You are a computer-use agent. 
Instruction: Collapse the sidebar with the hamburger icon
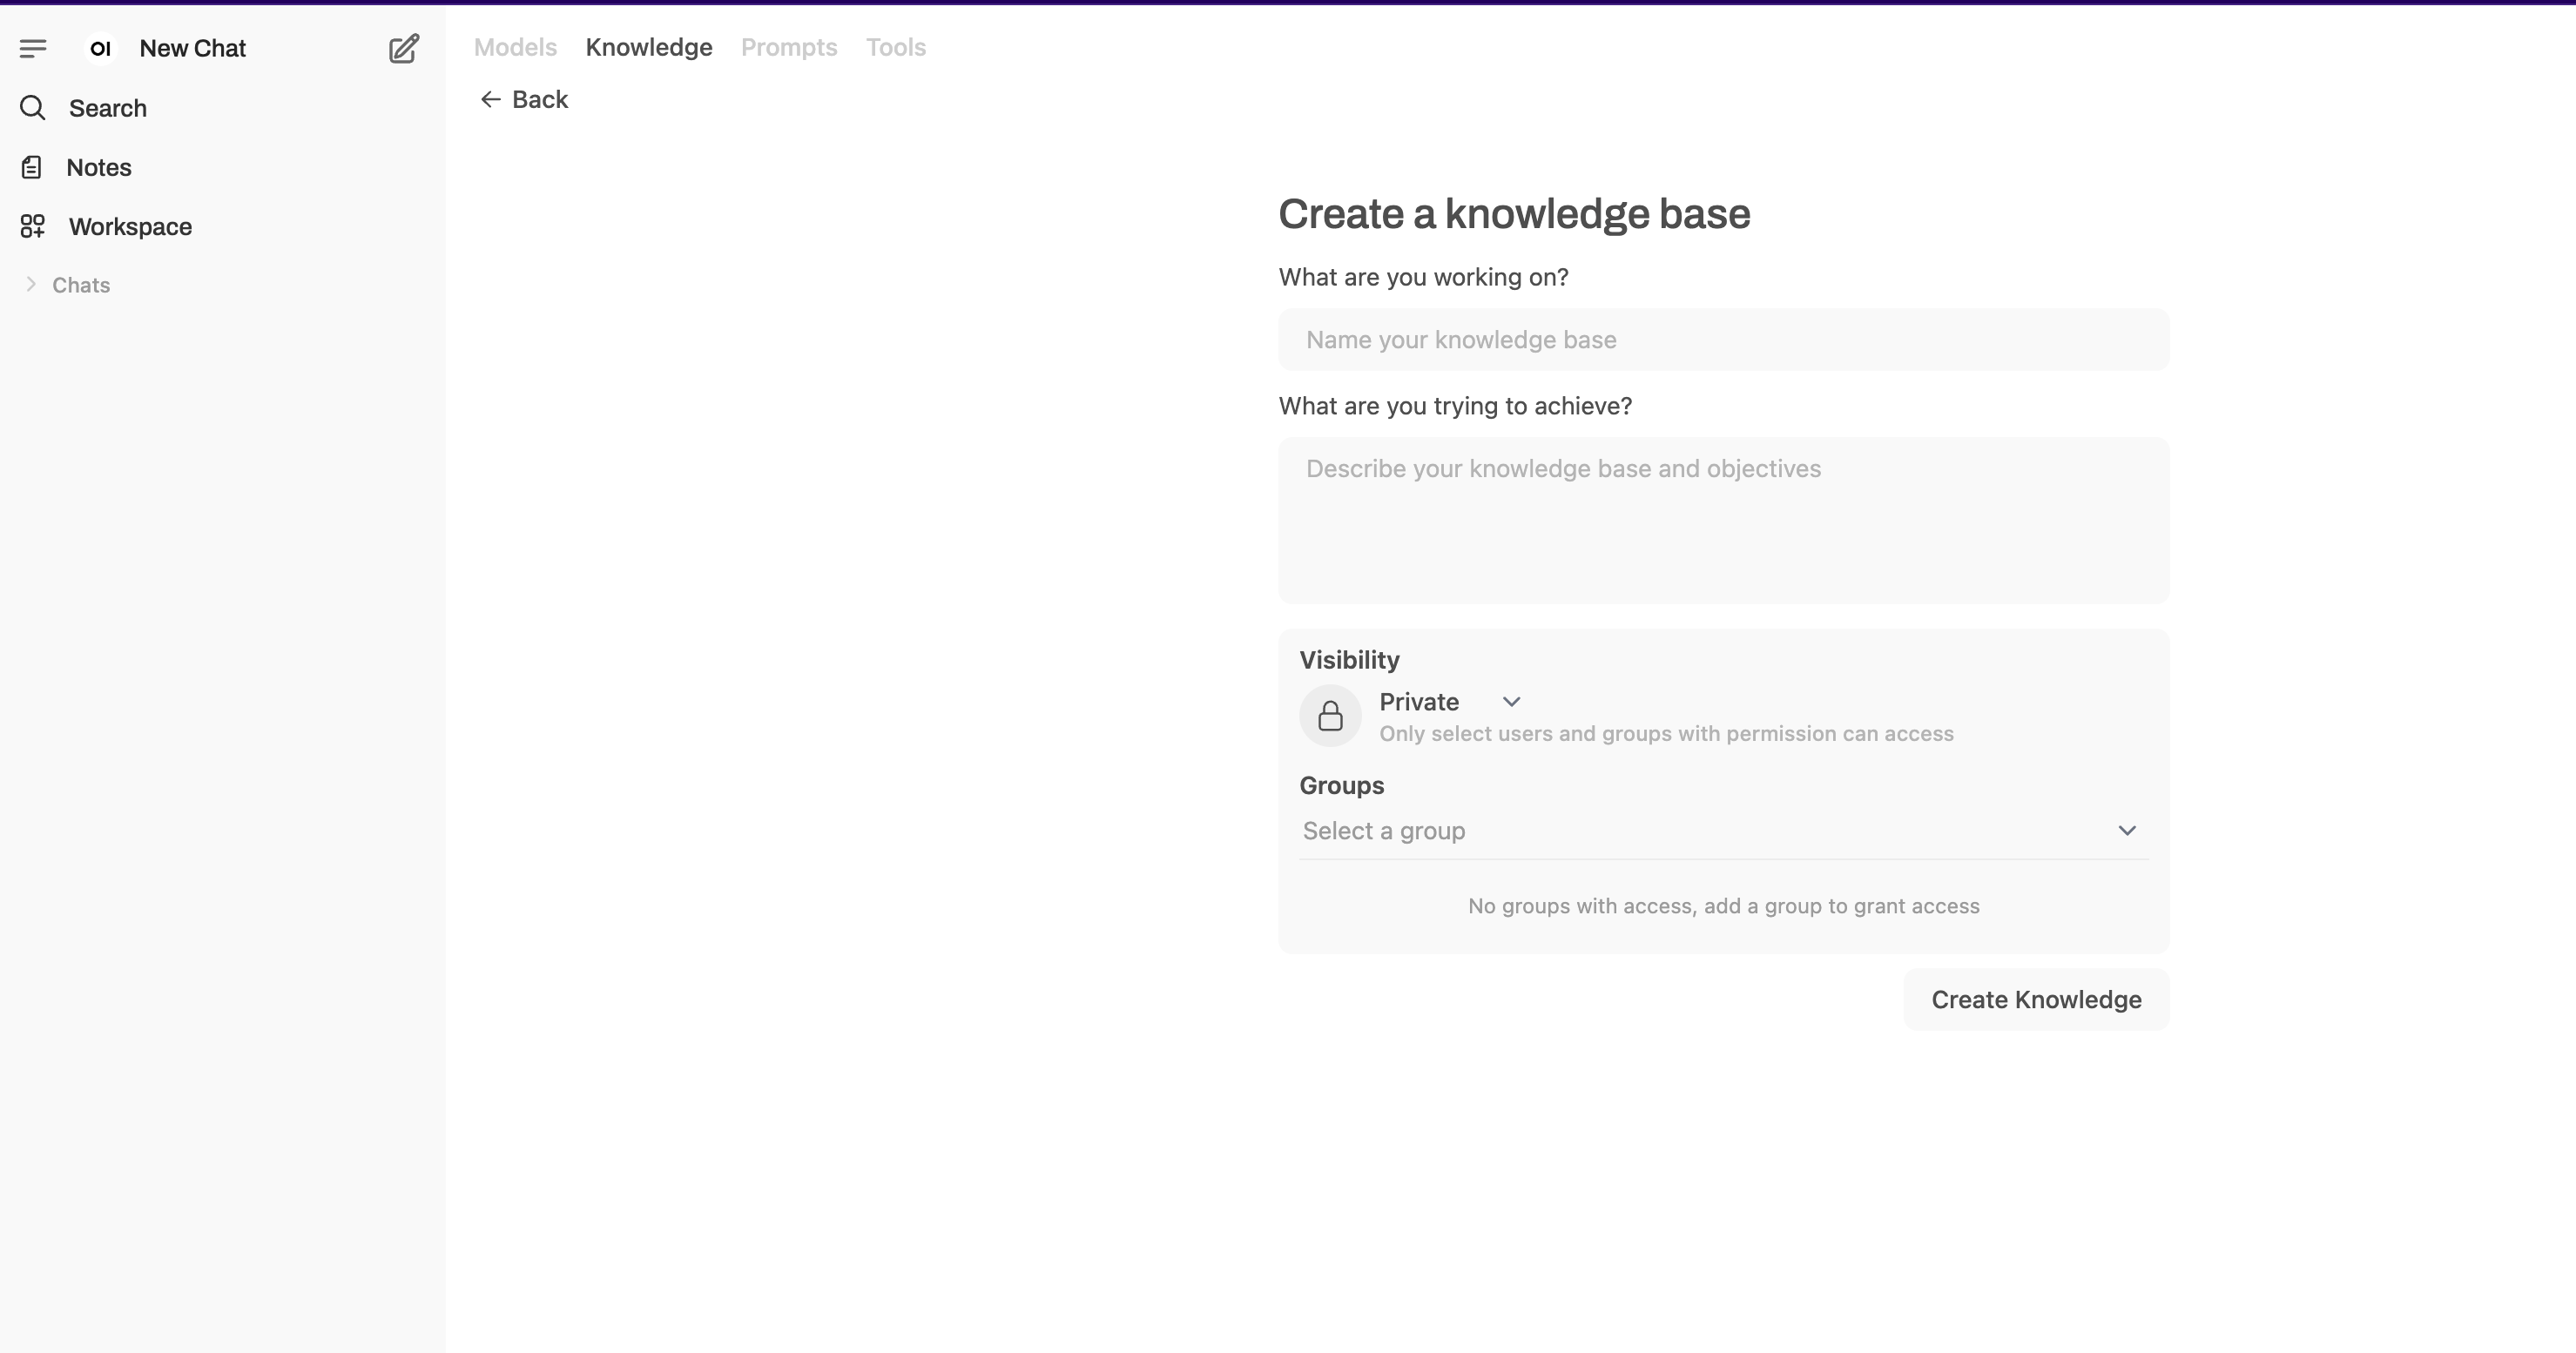pos(33,48)
